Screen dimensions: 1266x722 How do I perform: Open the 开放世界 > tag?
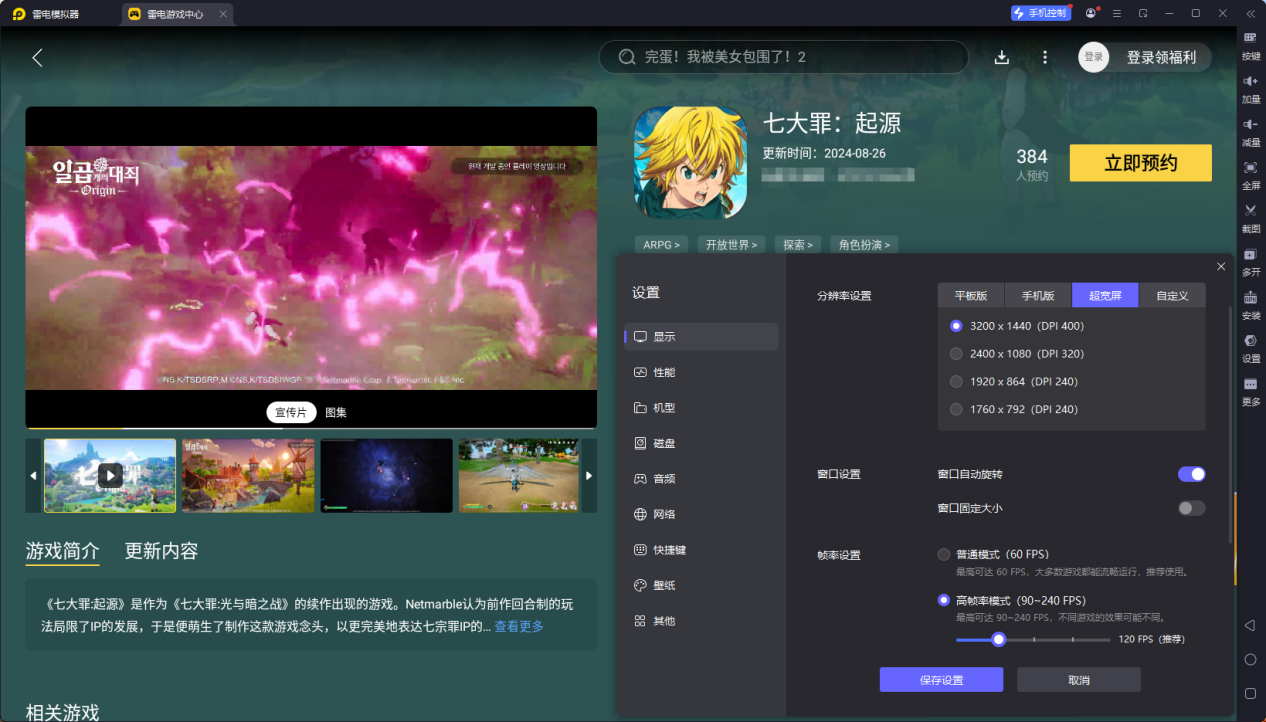(731, 244)
